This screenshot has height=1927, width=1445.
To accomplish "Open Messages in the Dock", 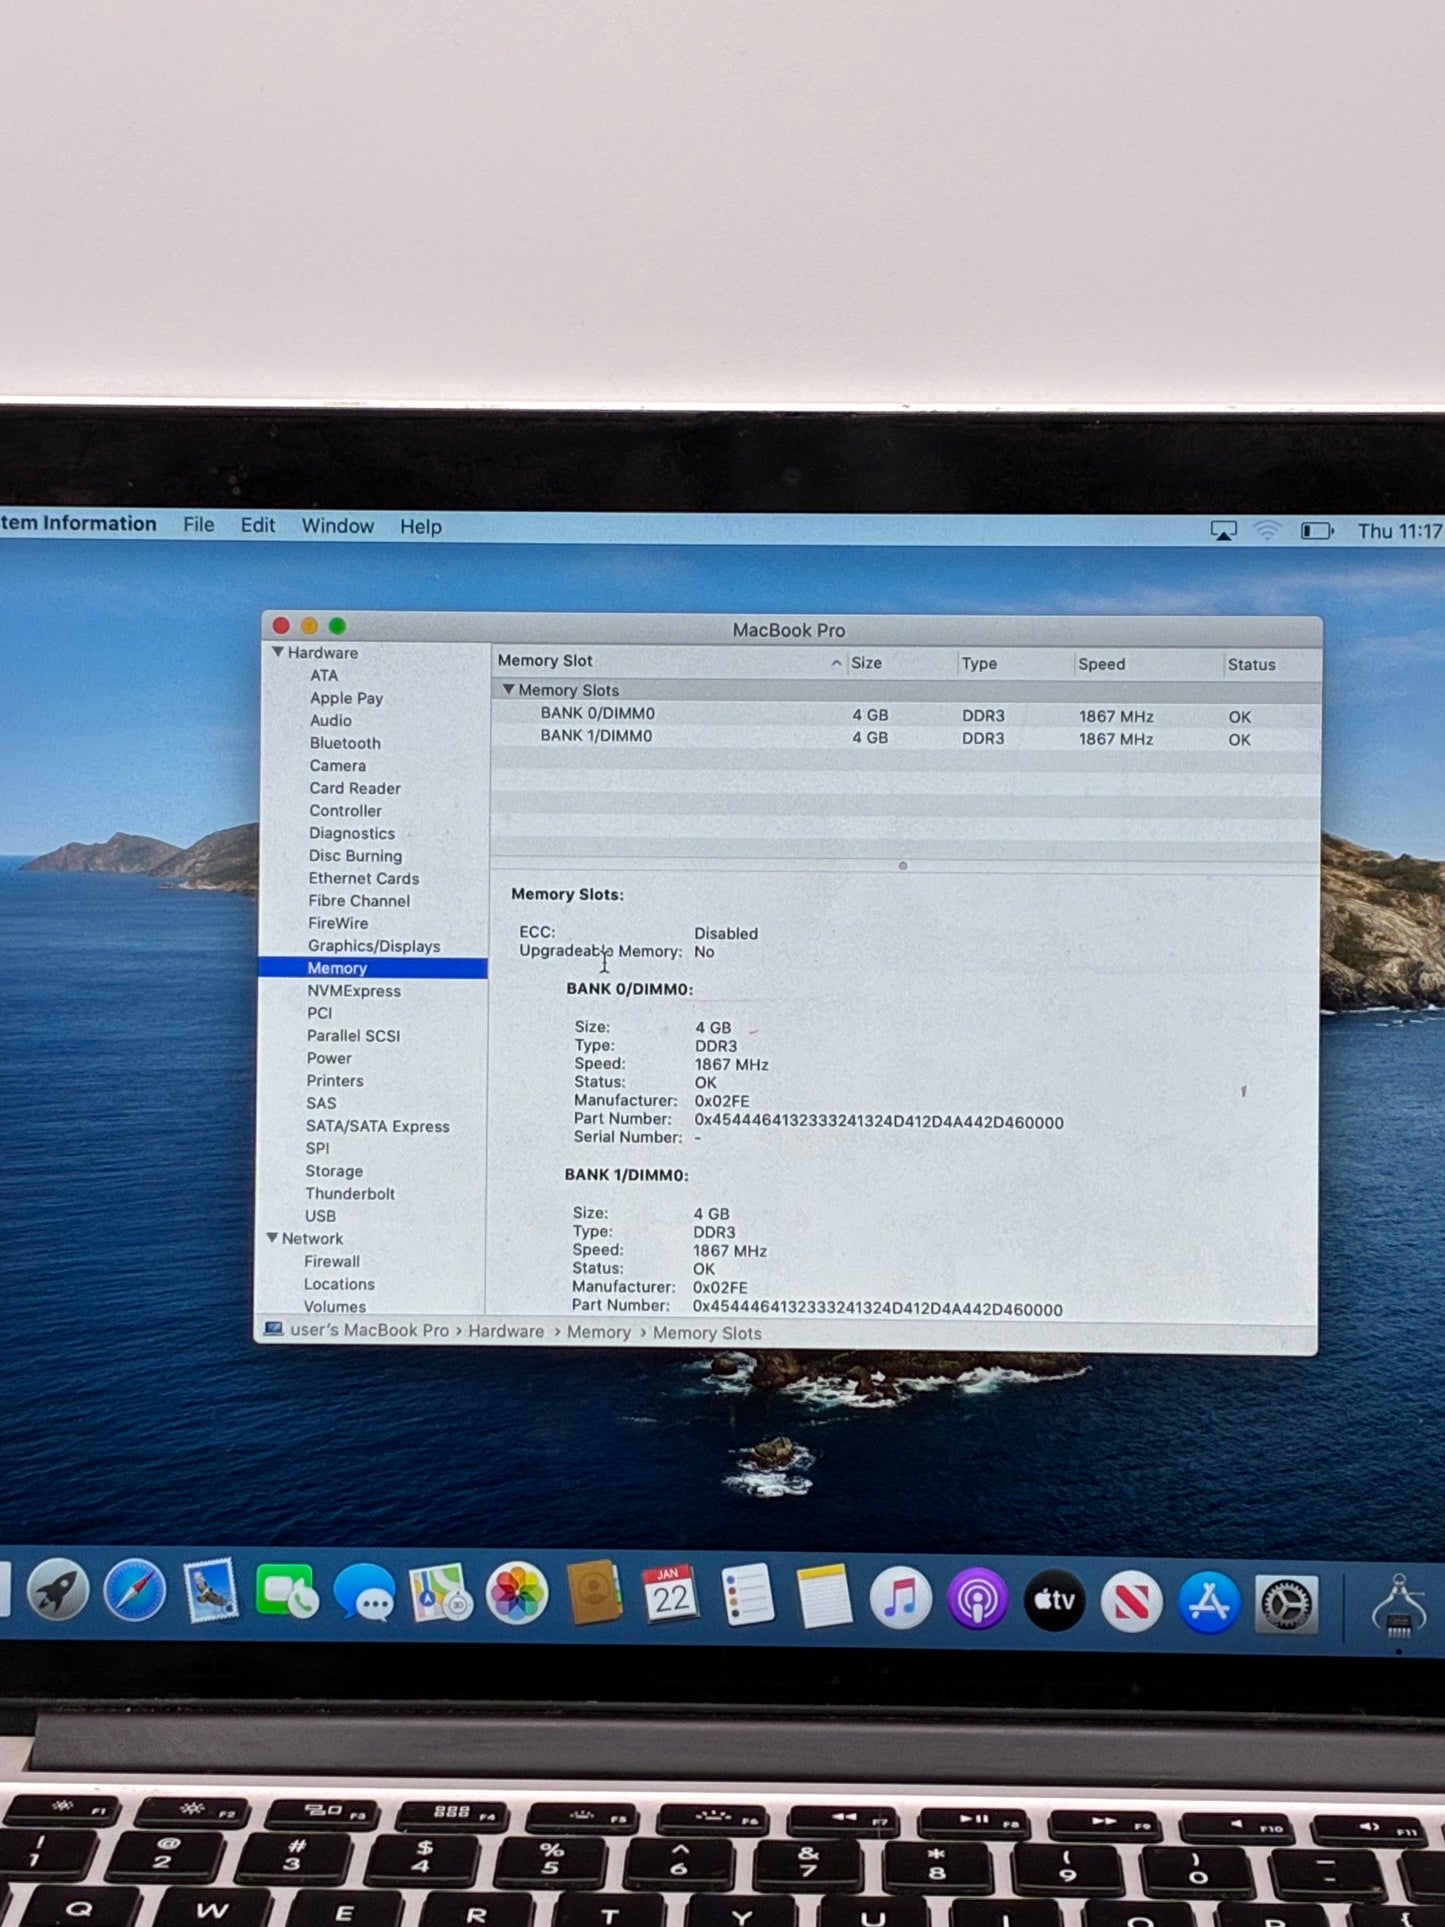I will (x=364, y=1593).
